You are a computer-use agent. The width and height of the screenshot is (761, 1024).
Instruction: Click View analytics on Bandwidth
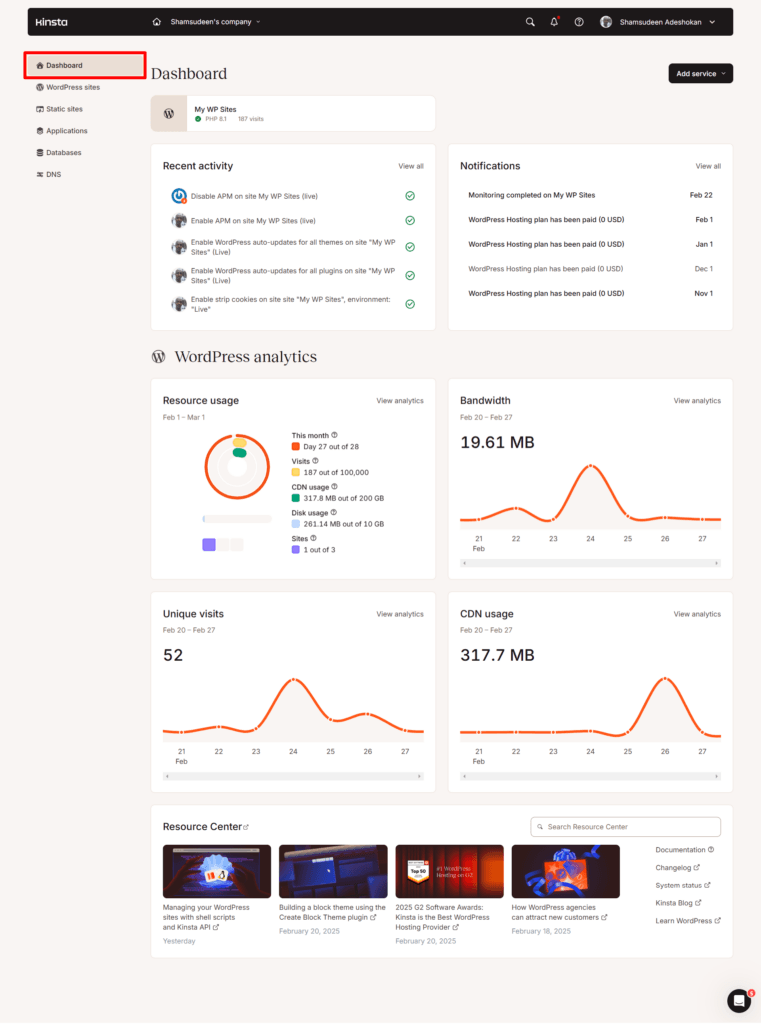[697, 401]
